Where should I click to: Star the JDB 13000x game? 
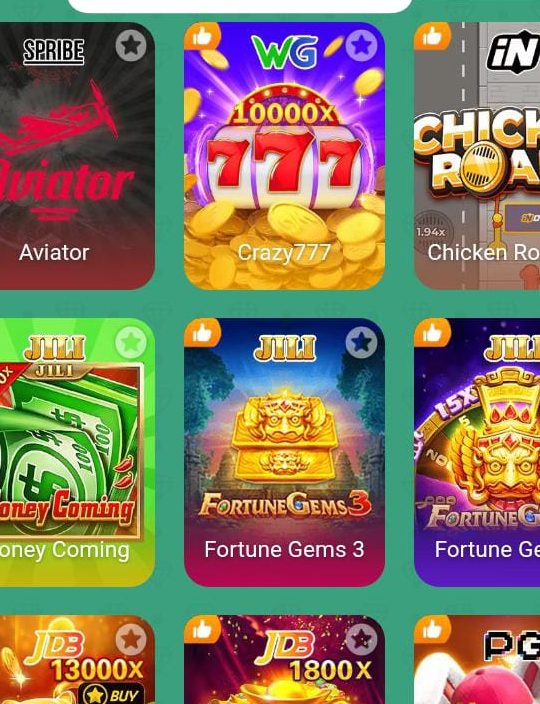131,639
